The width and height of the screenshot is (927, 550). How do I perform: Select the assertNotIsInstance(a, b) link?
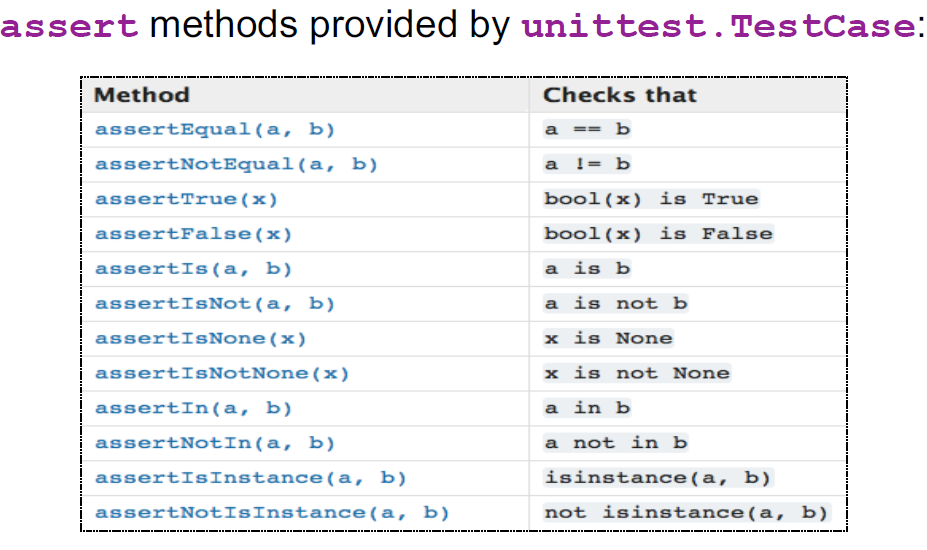tap(272, 513)
